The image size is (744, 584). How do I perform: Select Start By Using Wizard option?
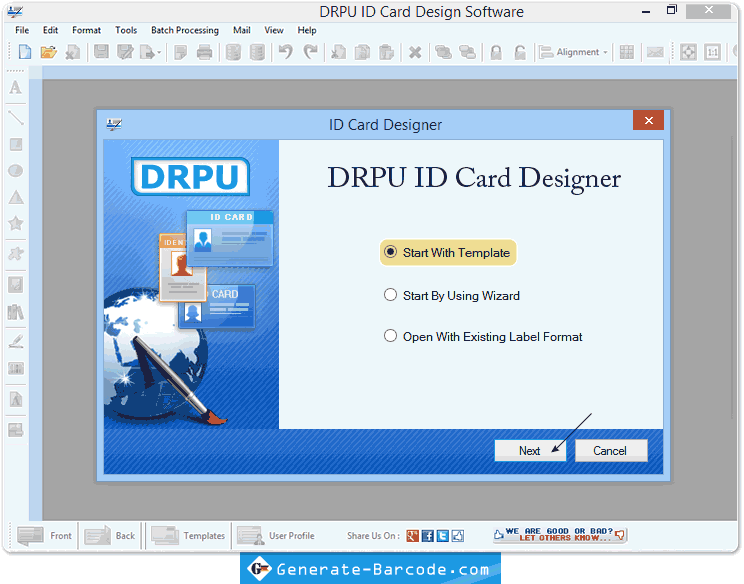tap(451, 296)
